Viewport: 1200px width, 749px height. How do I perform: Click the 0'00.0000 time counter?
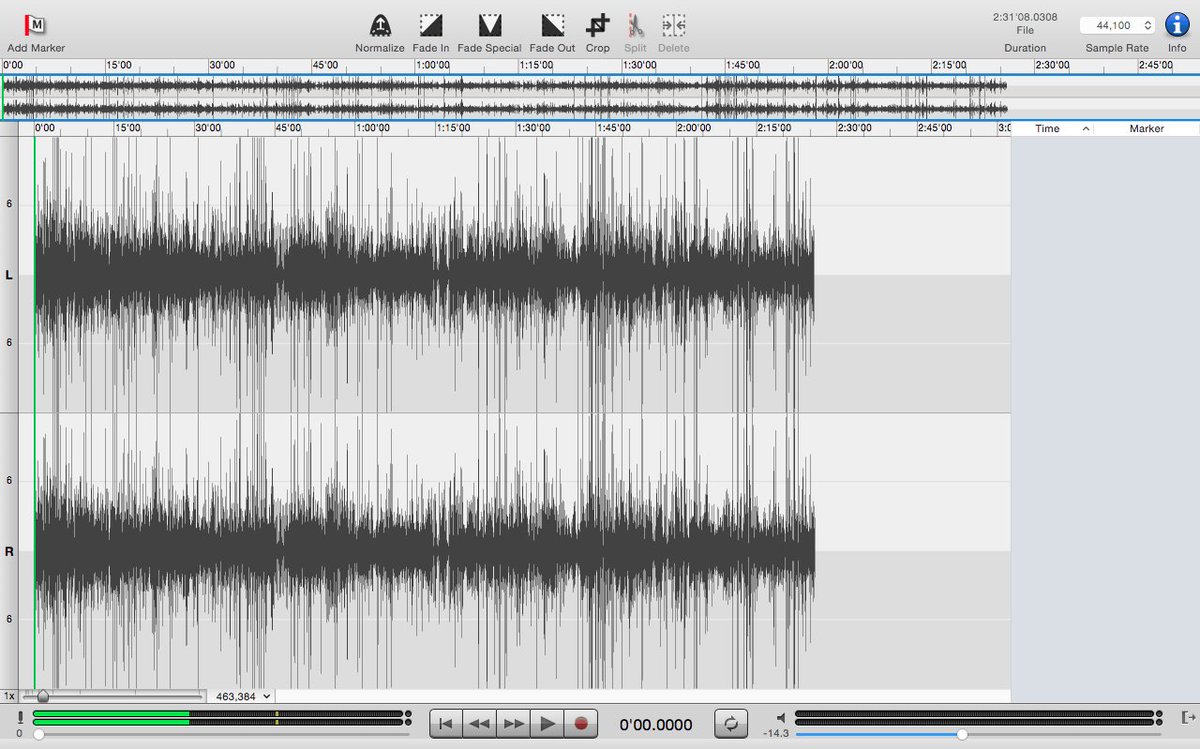[656, 724]
